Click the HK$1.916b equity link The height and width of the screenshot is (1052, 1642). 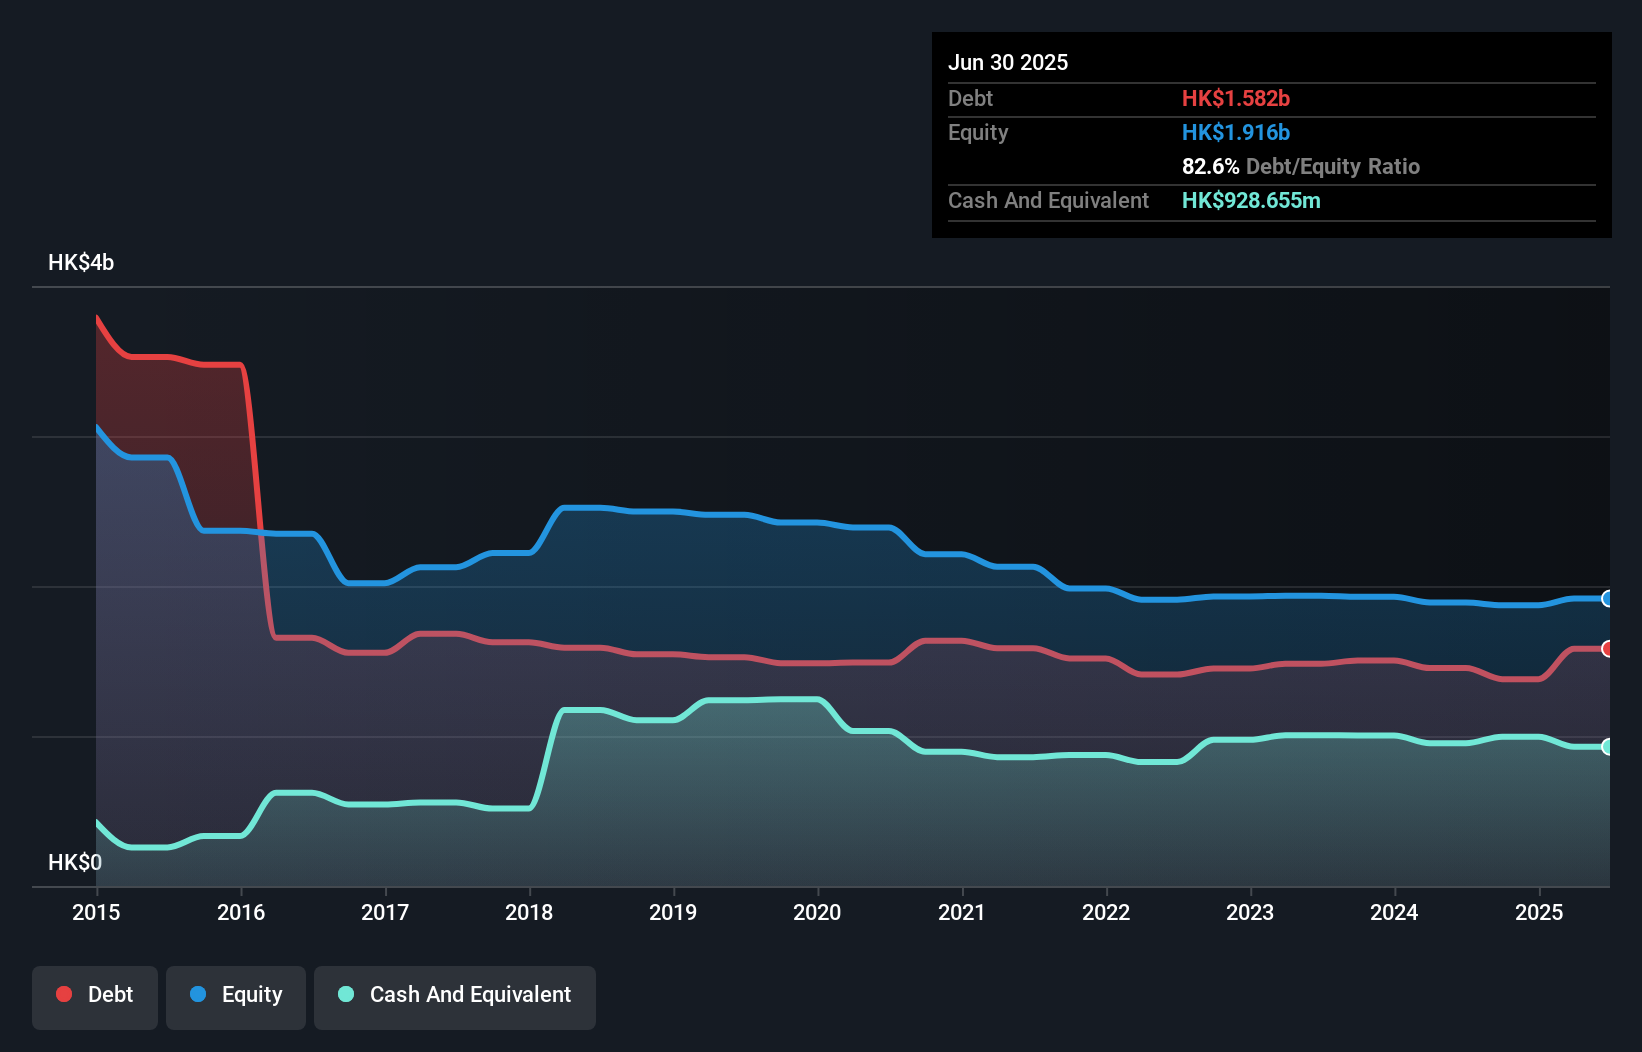click(x=1236, y=132)
